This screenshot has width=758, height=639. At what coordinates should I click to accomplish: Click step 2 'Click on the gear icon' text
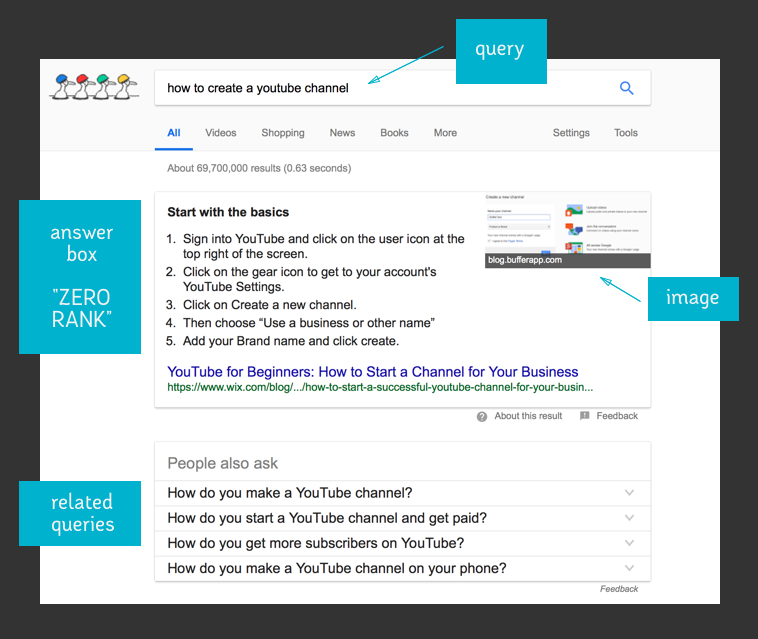pyautogui.click(x=309, y=279)
